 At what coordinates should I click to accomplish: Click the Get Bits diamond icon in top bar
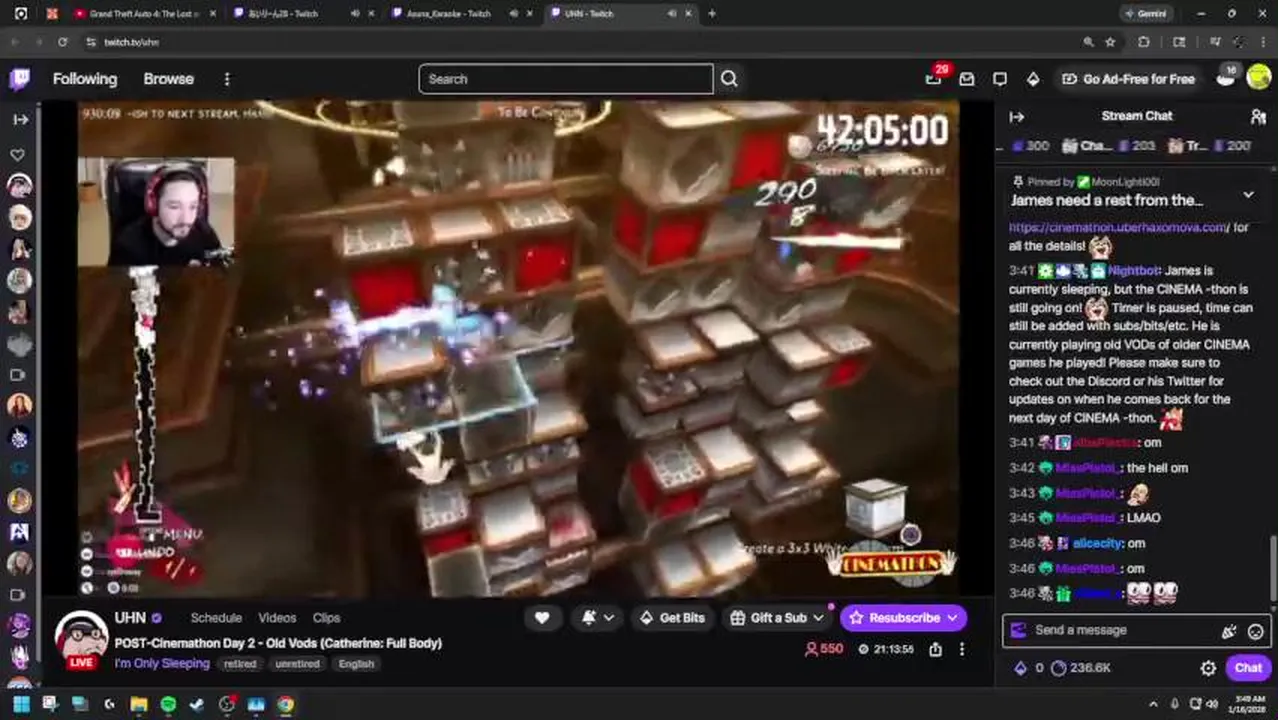tap(1033, 79)
